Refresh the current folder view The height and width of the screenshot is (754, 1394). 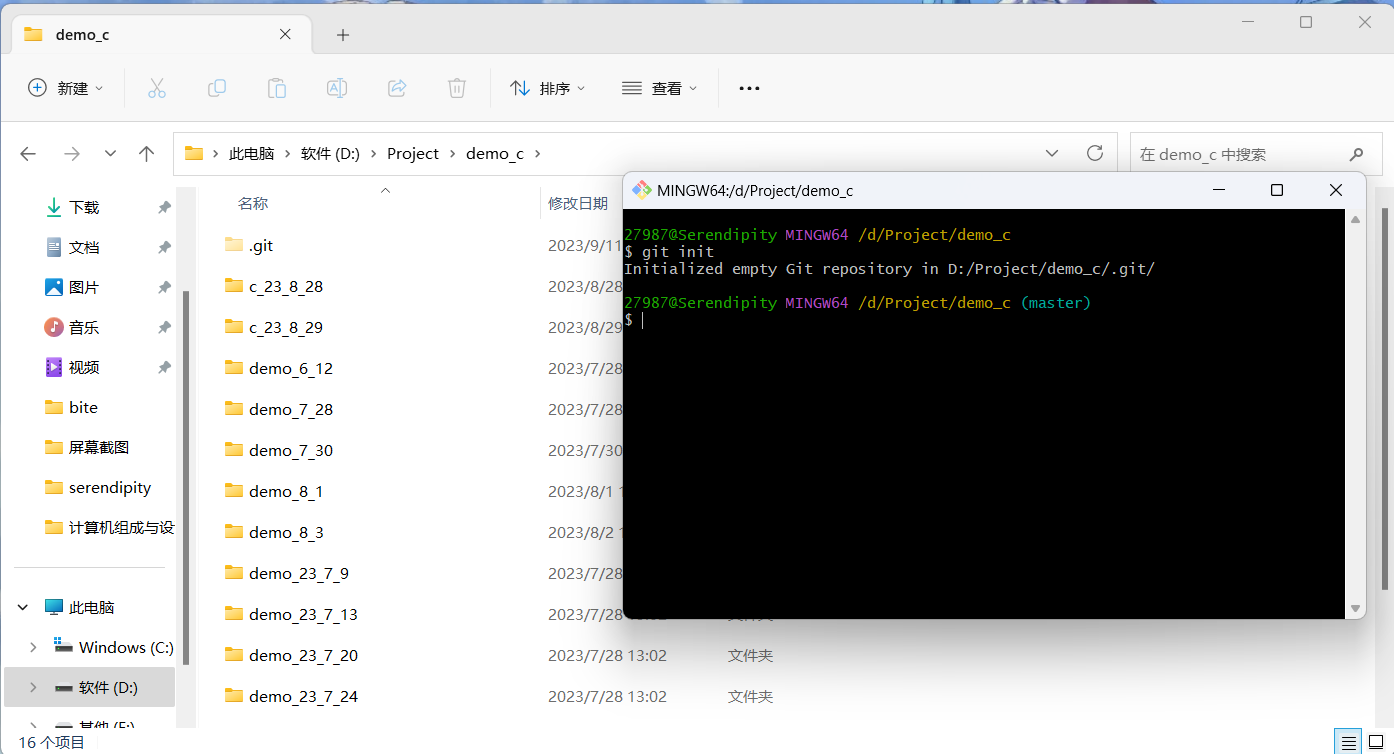click(1095, 153)
